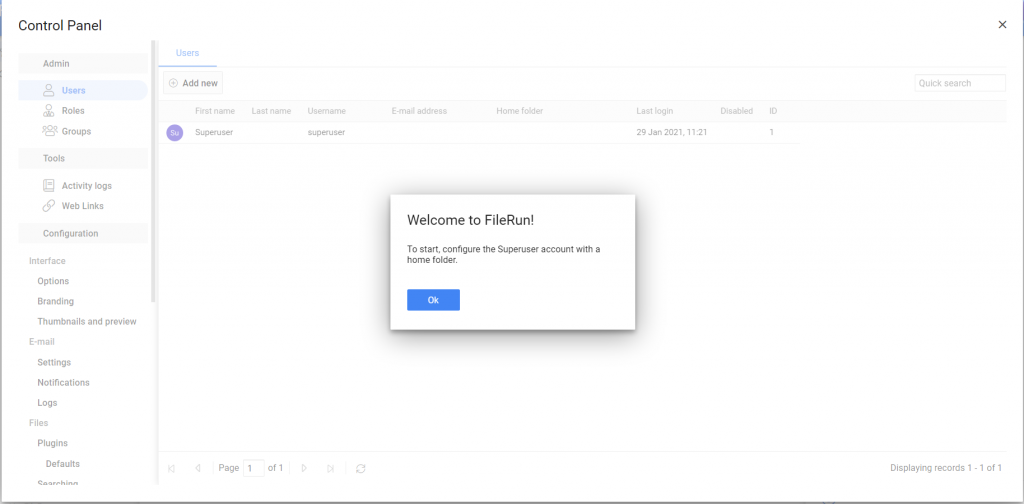This screenshot has width=1024, height=504.
Task: Sort by the Disabled column header
Action: tap(737, 111)
